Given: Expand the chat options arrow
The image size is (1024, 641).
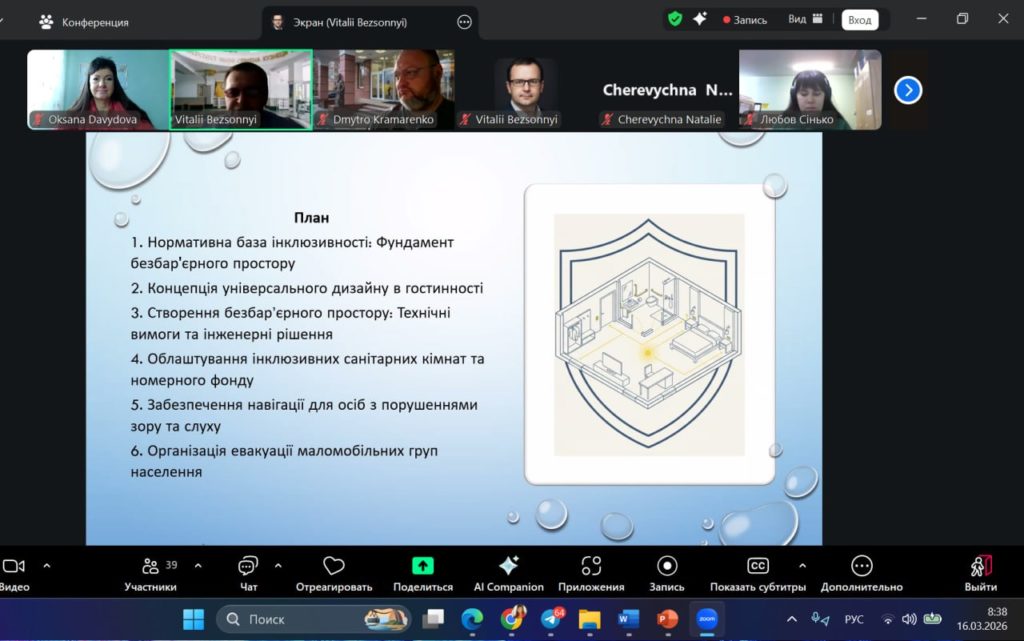Looking at the screenshot, I should [x=278, y=565].
